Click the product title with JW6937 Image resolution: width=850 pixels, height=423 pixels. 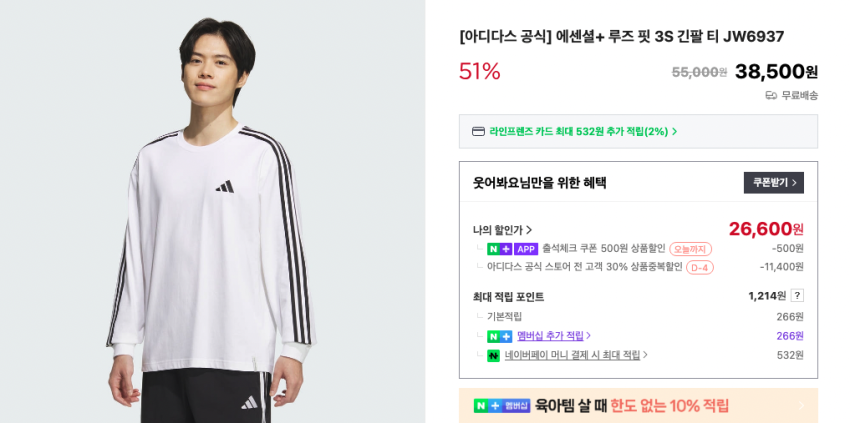coord(621,37)
